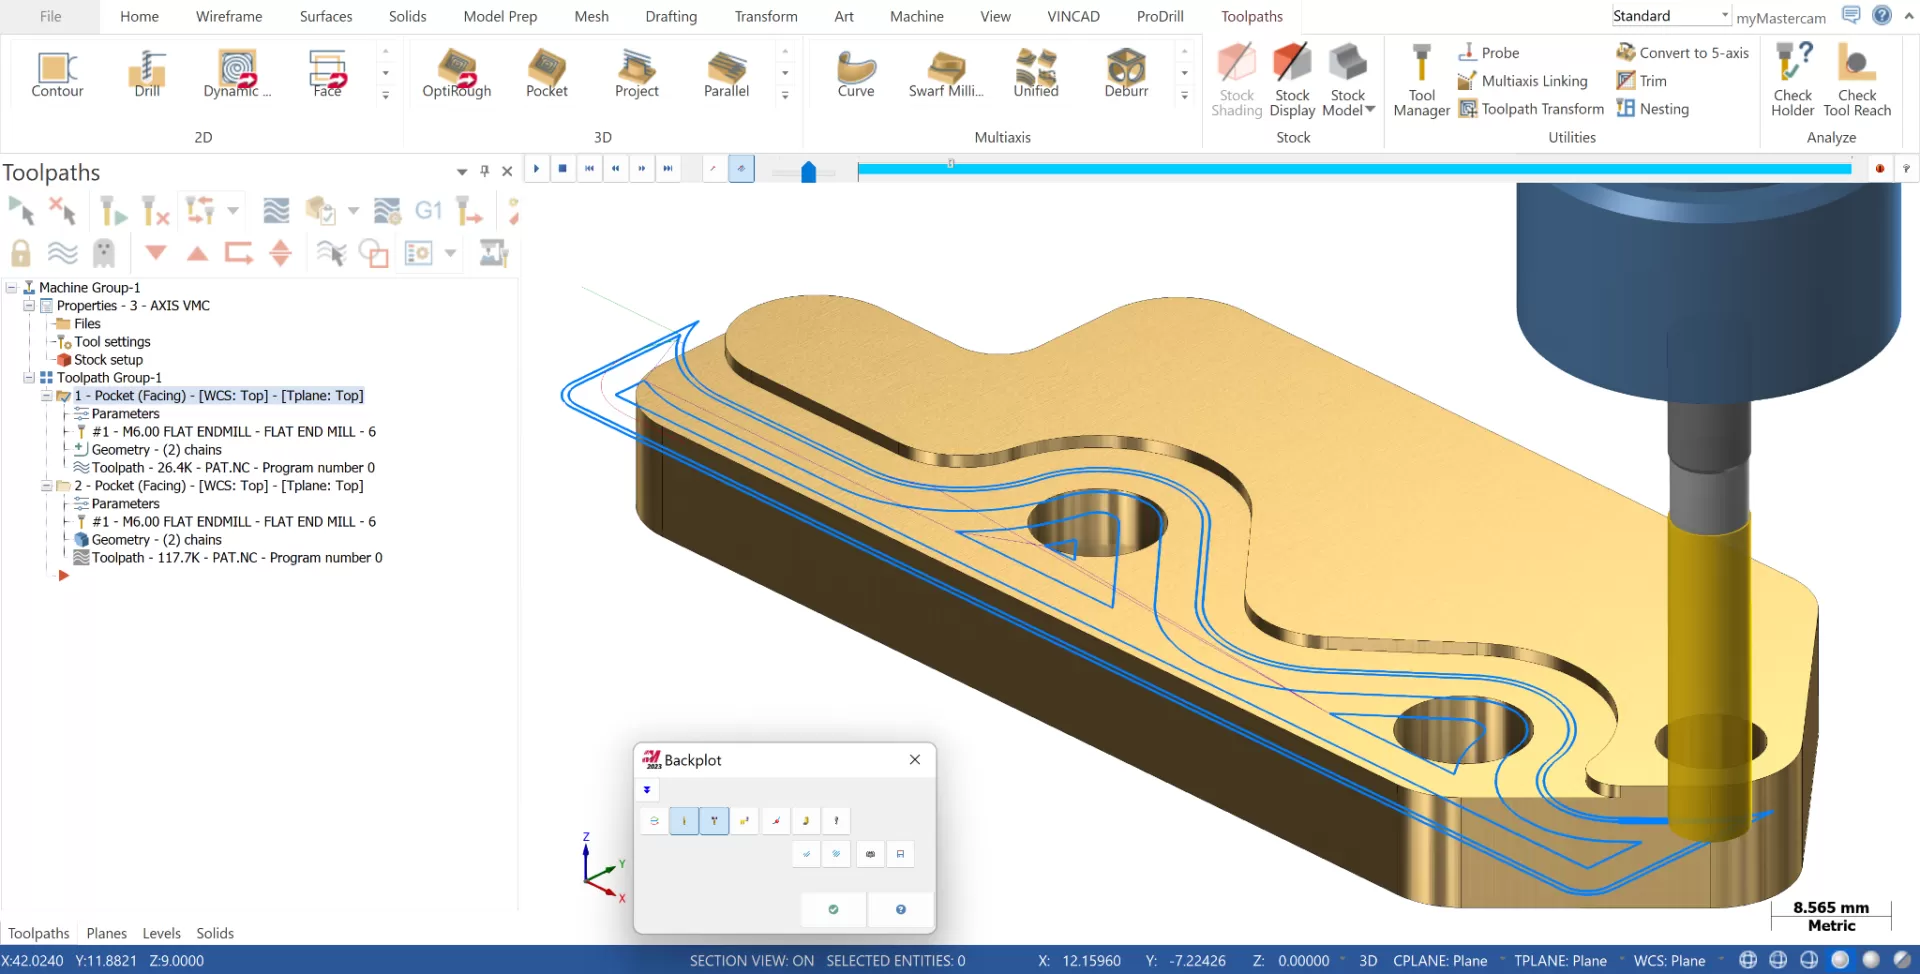Expand the Backplot dialog options chevron
Image resolution: width=1920 pixels, height=974 pixels.
[x=647, y=790]
